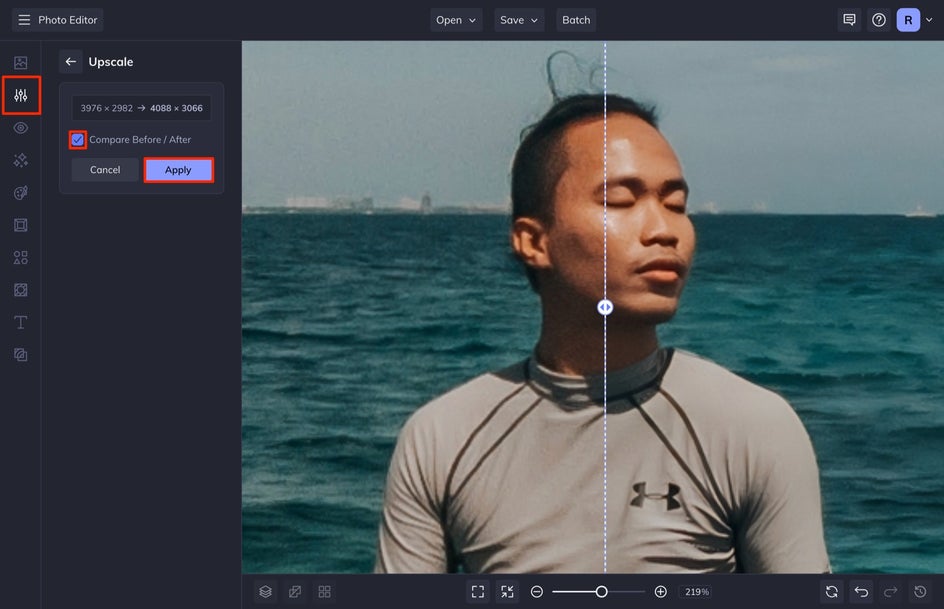This screenshot has width=944, height=609.
Task: Select the Image Manager icon in sidebar
Action: click(21, 63)
